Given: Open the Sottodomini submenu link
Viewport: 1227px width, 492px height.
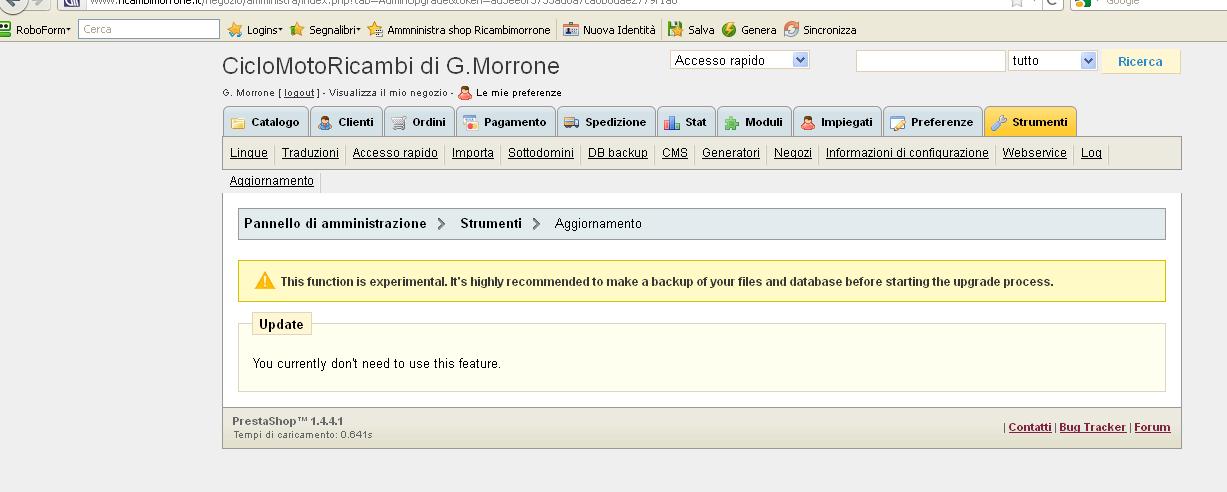Looking at the screenshot, I should point(541,153).
